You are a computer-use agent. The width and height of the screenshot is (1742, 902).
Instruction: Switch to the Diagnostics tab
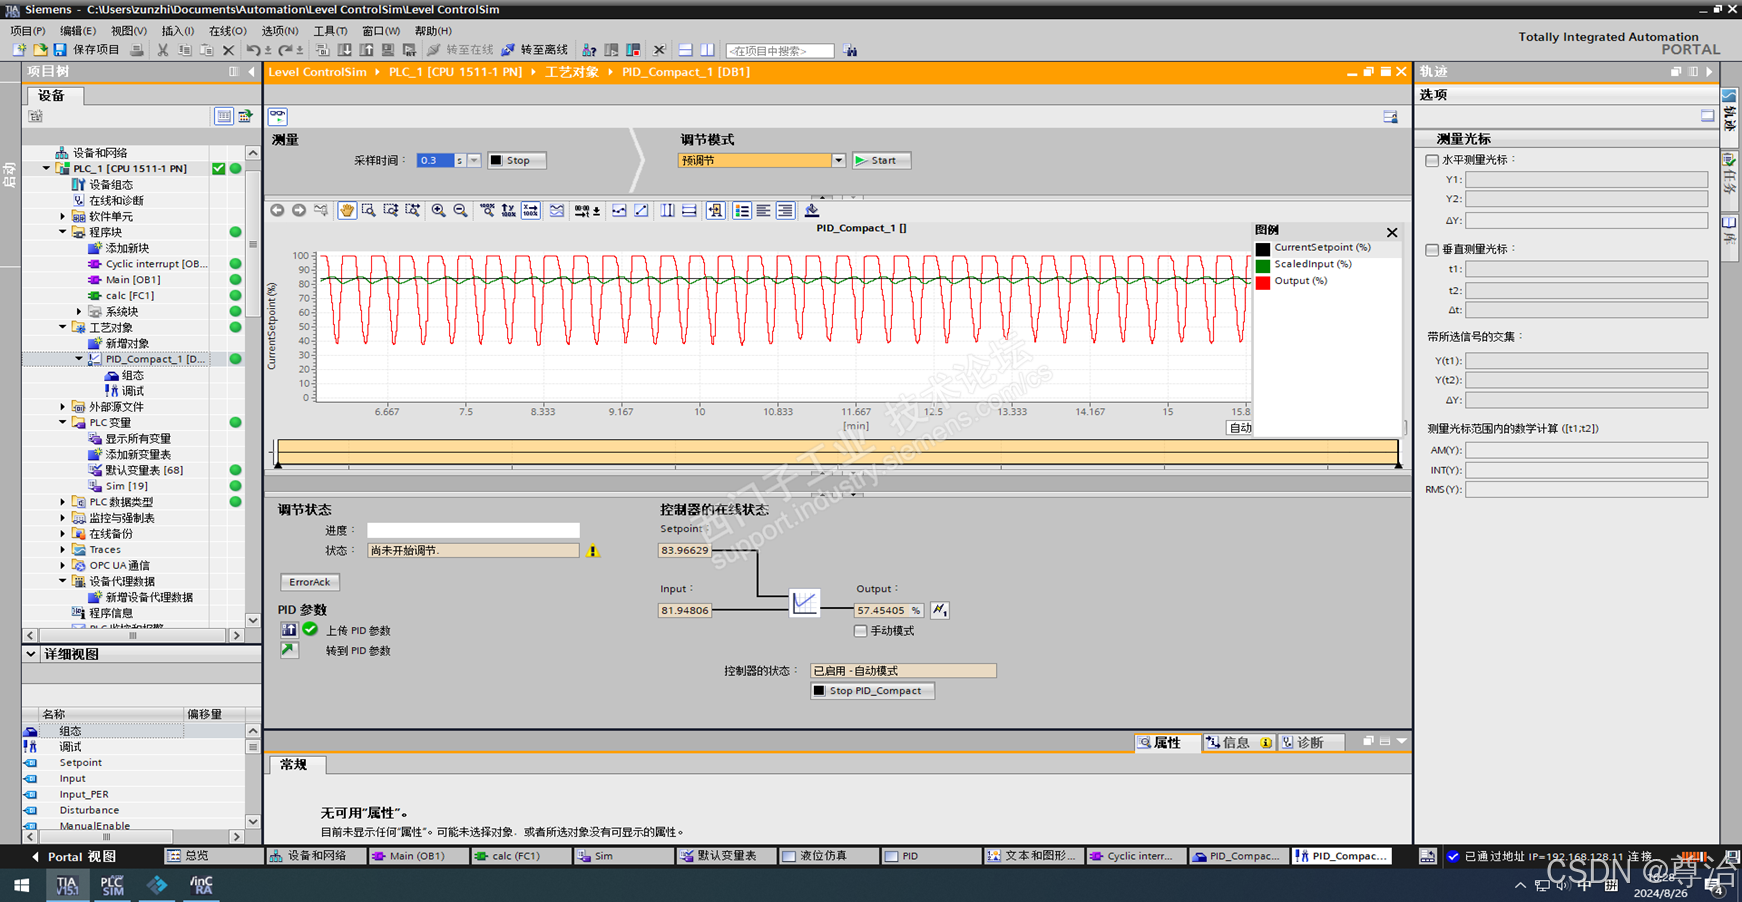1304,742
